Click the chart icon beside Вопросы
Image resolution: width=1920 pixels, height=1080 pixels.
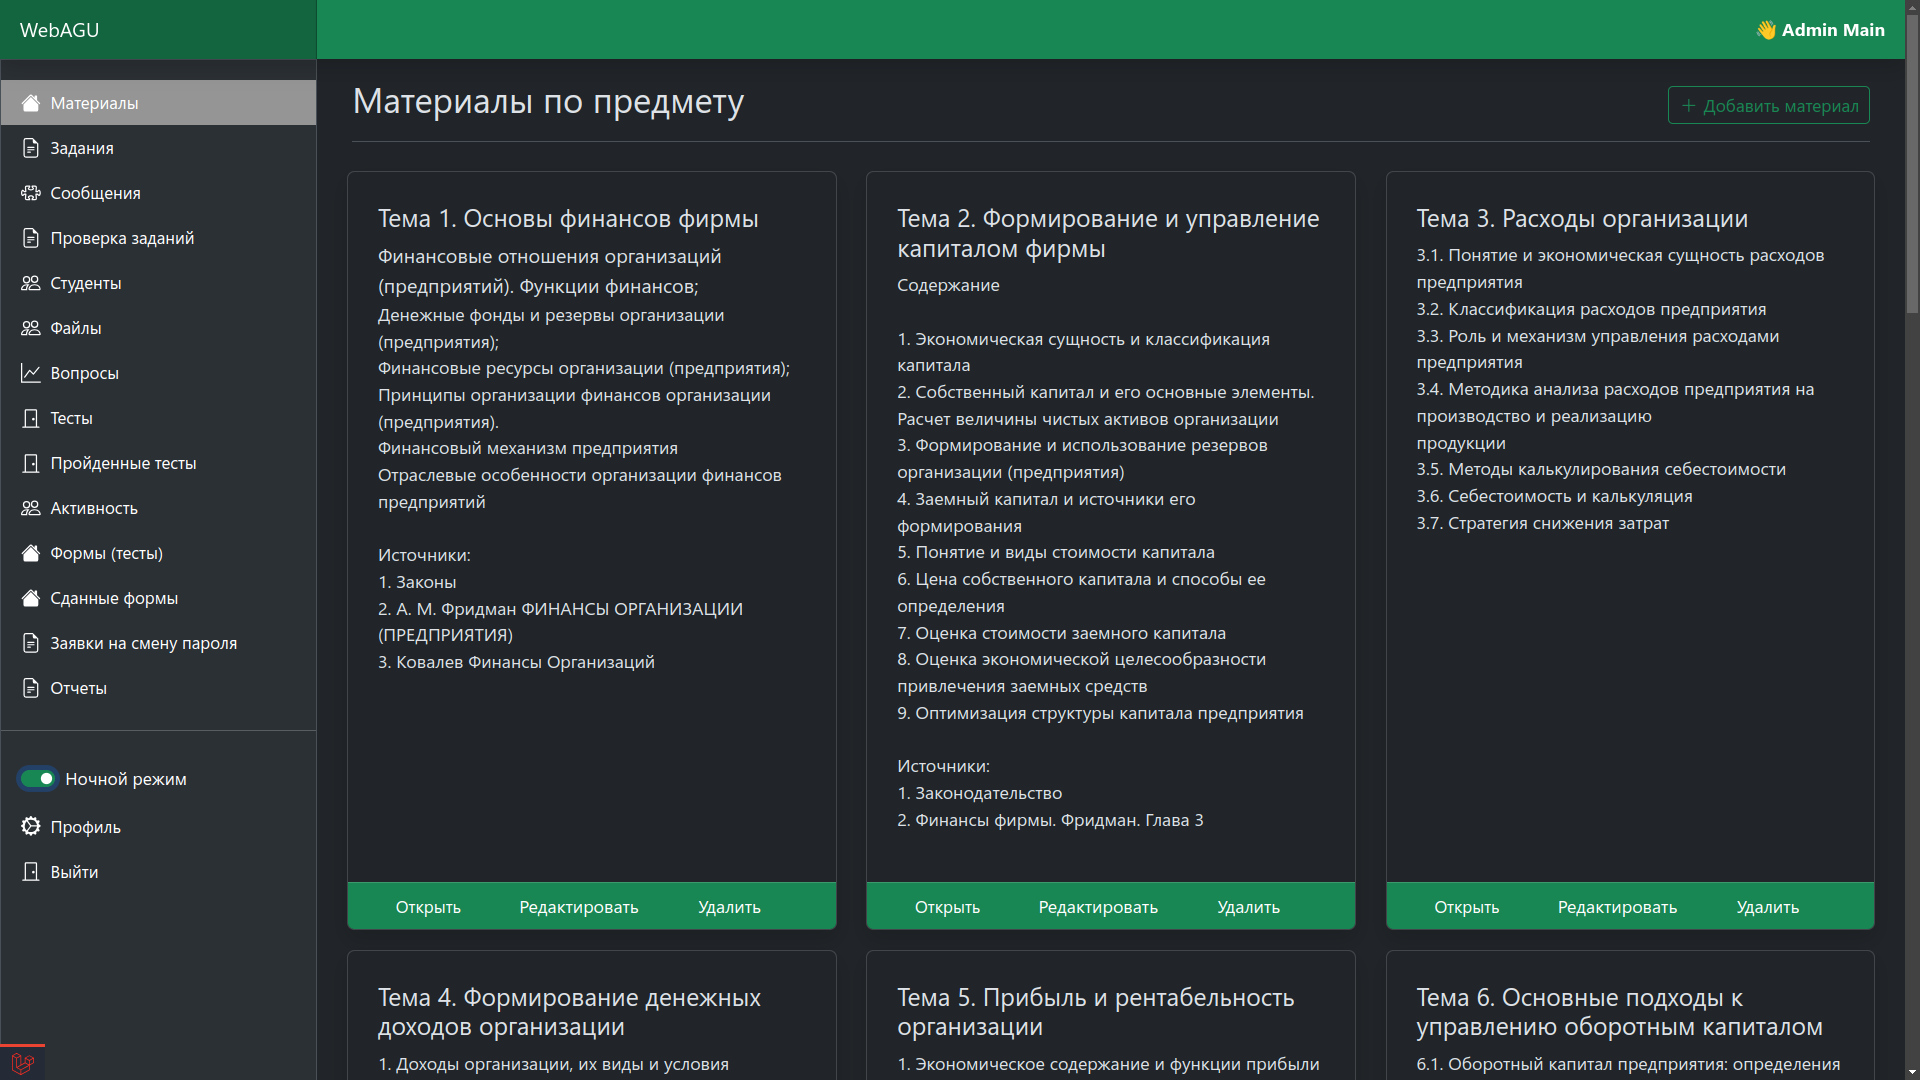point(31,373)
